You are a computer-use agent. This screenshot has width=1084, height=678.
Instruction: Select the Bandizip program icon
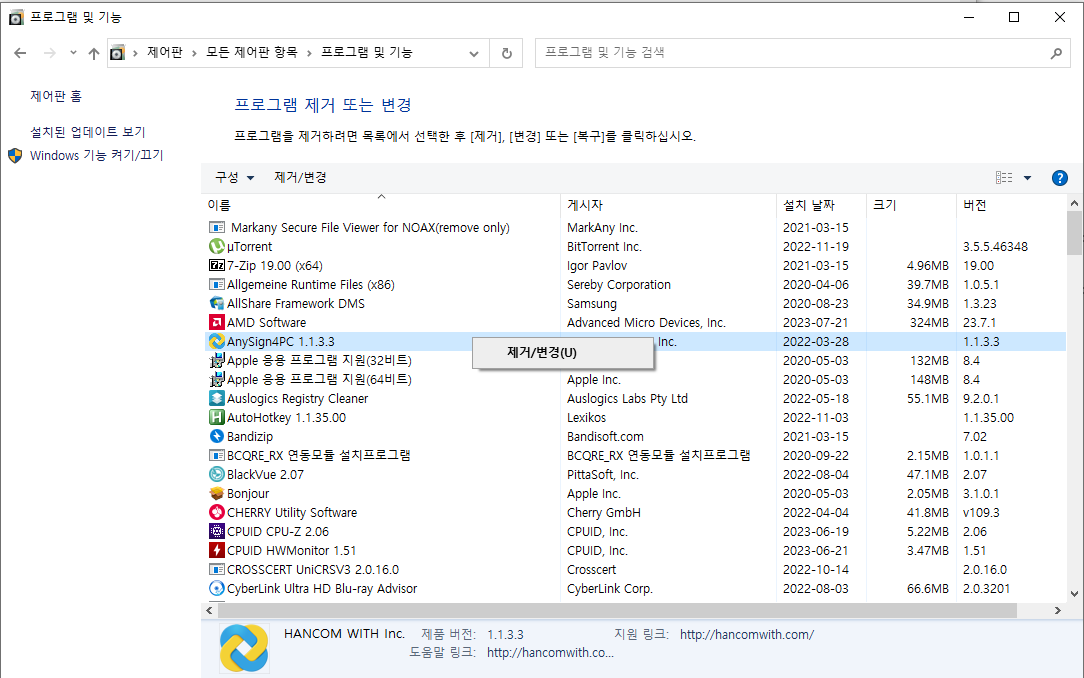pos(216,436)
